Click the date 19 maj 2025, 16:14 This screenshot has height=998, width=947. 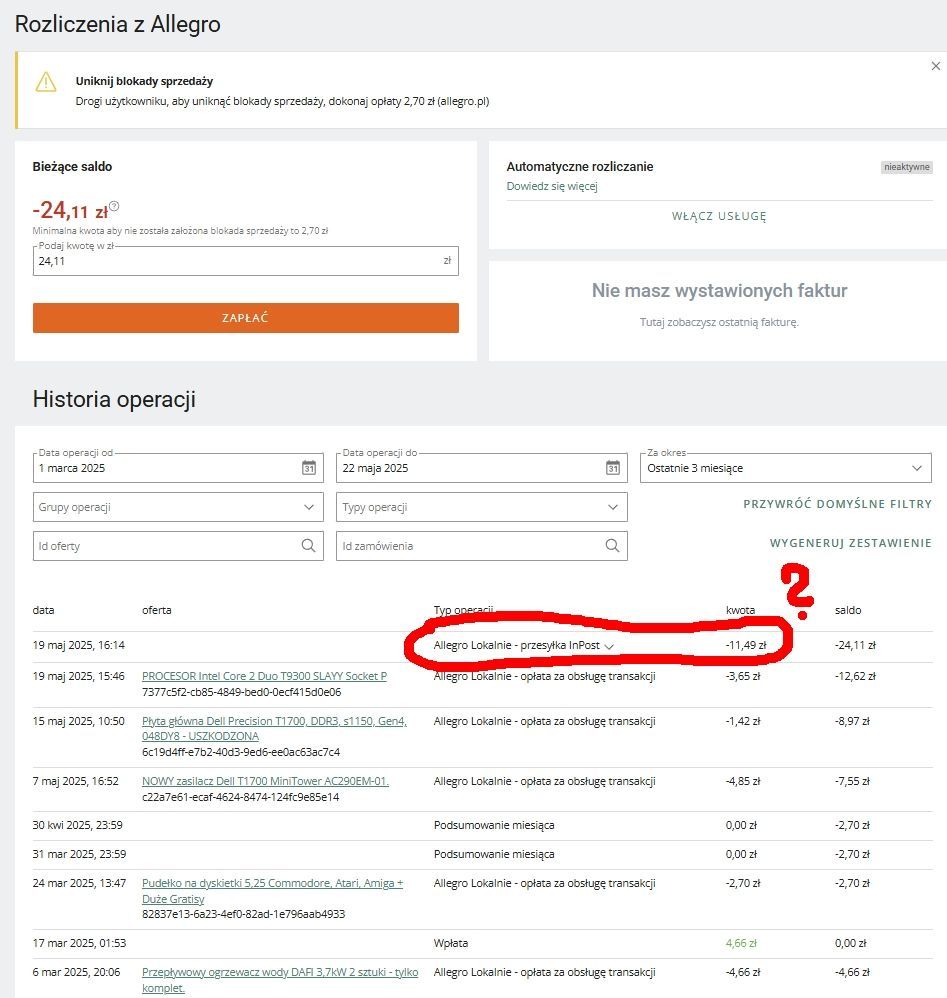(x=79, y=645)
